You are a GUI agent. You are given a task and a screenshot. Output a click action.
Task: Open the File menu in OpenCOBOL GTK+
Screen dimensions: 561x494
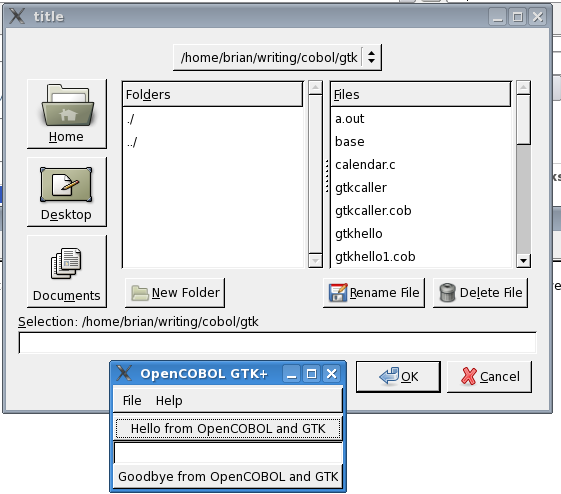(132, 400)
